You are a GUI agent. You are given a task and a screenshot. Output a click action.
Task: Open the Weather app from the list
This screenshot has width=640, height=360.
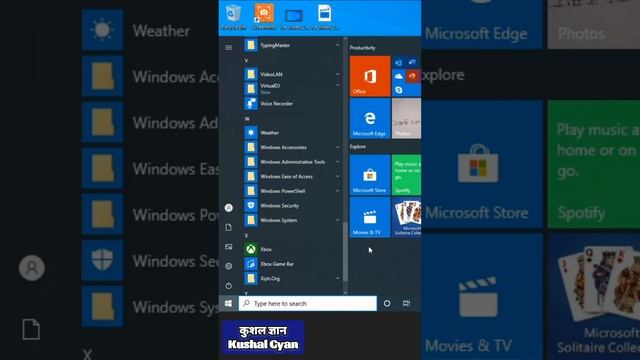point(292,133)
